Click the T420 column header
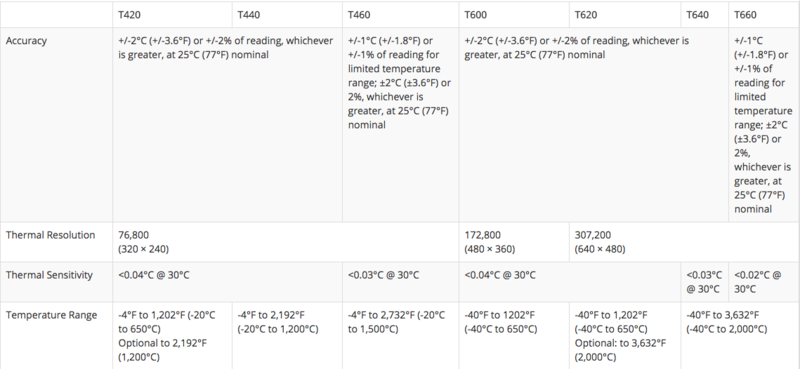The width and height of the screenshot is (800, 369). tap(129, 15)
